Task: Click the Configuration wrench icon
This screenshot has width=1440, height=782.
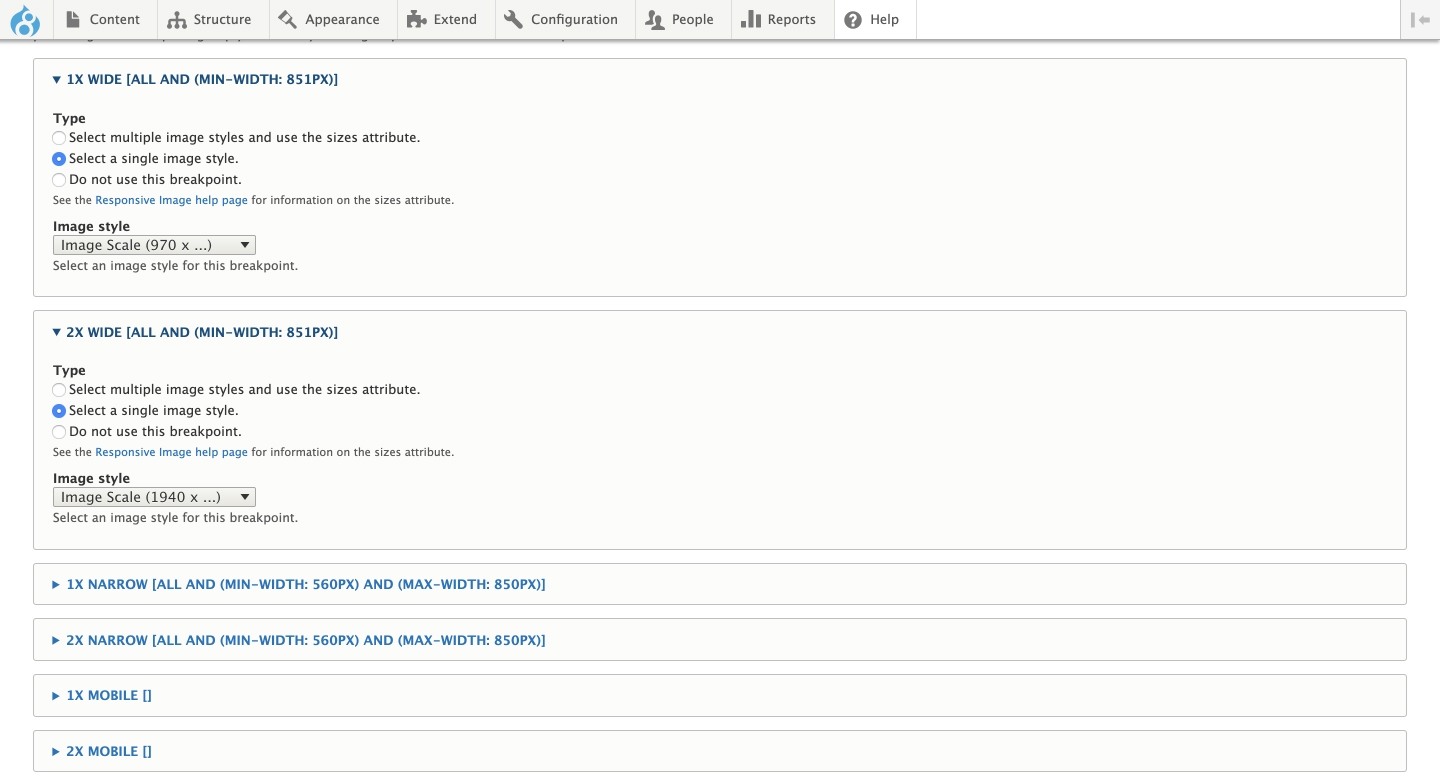Action: (514, 20)
